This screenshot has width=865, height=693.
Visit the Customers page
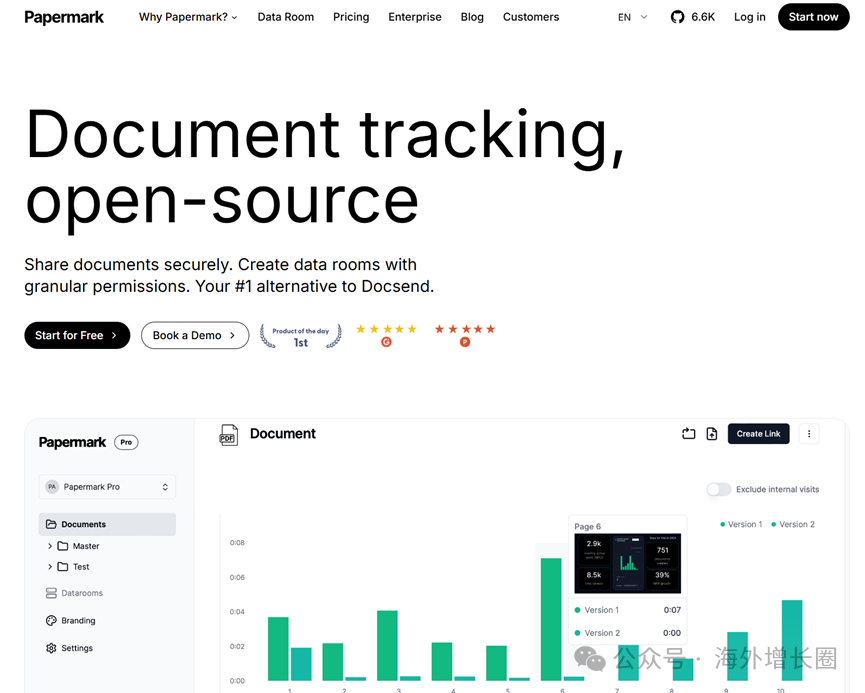(x=531, y=17)
